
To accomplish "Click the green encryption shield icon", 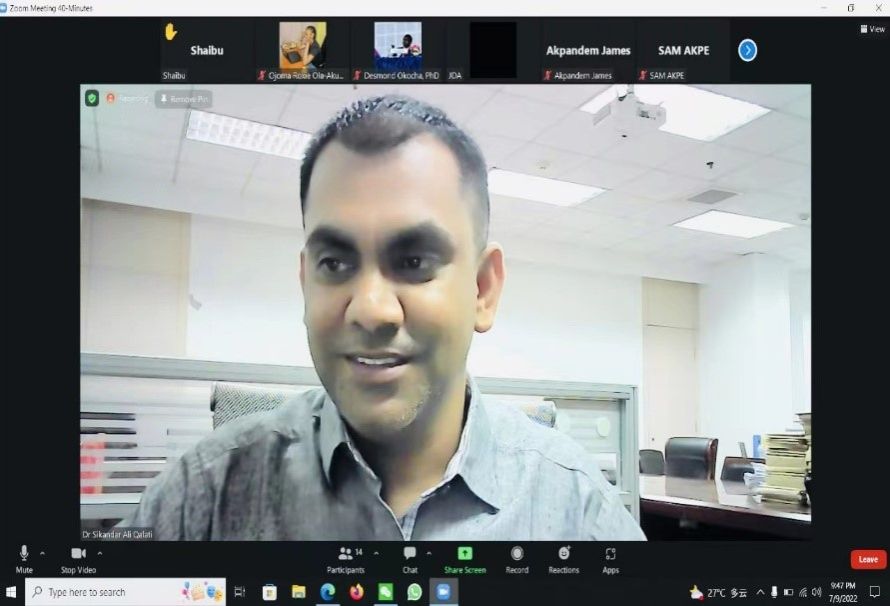I will coord(92,98).
